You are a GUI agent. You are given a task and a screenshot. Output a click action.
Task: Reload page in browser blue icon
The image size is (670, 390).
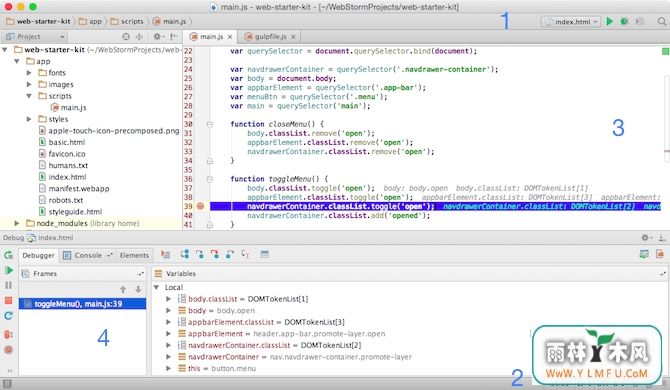[x=9, y=316]
